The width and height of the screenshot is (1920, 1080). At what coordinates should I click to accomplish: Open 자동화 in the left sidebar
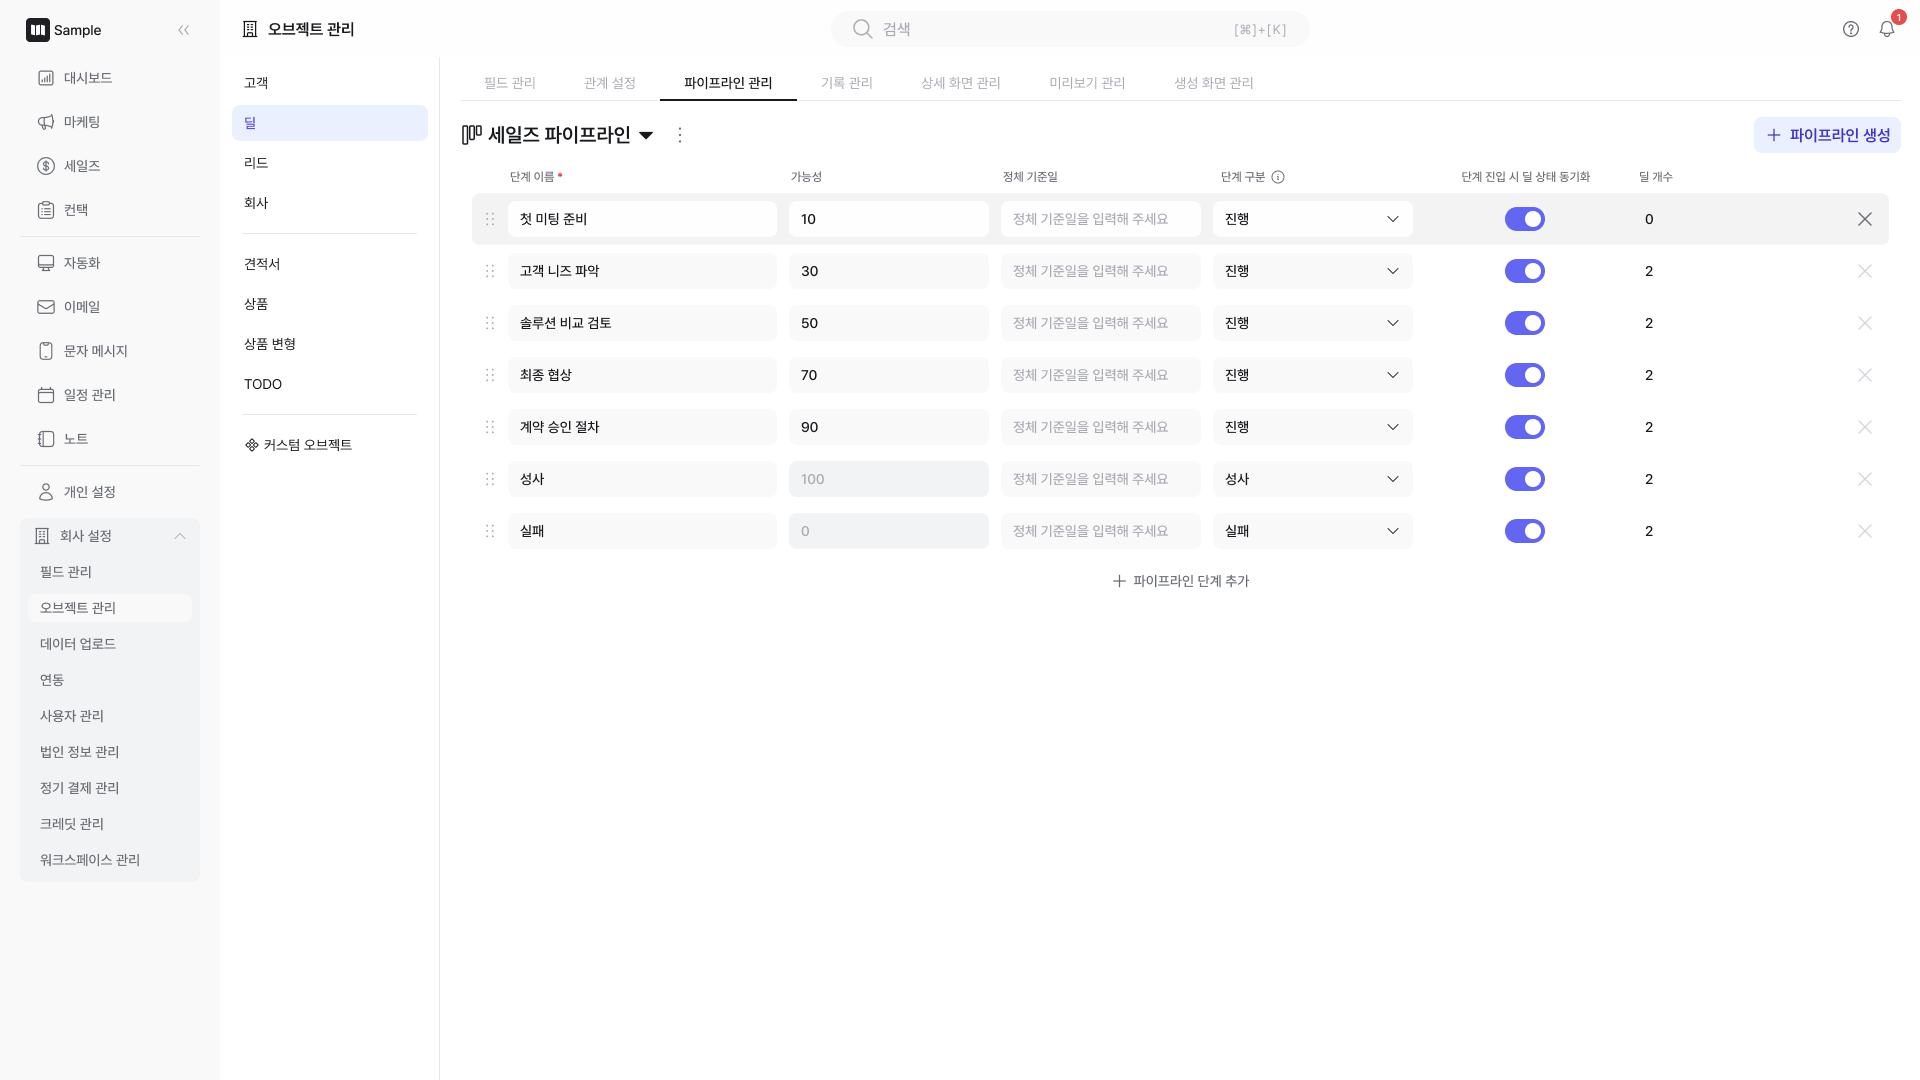(82, 263)
